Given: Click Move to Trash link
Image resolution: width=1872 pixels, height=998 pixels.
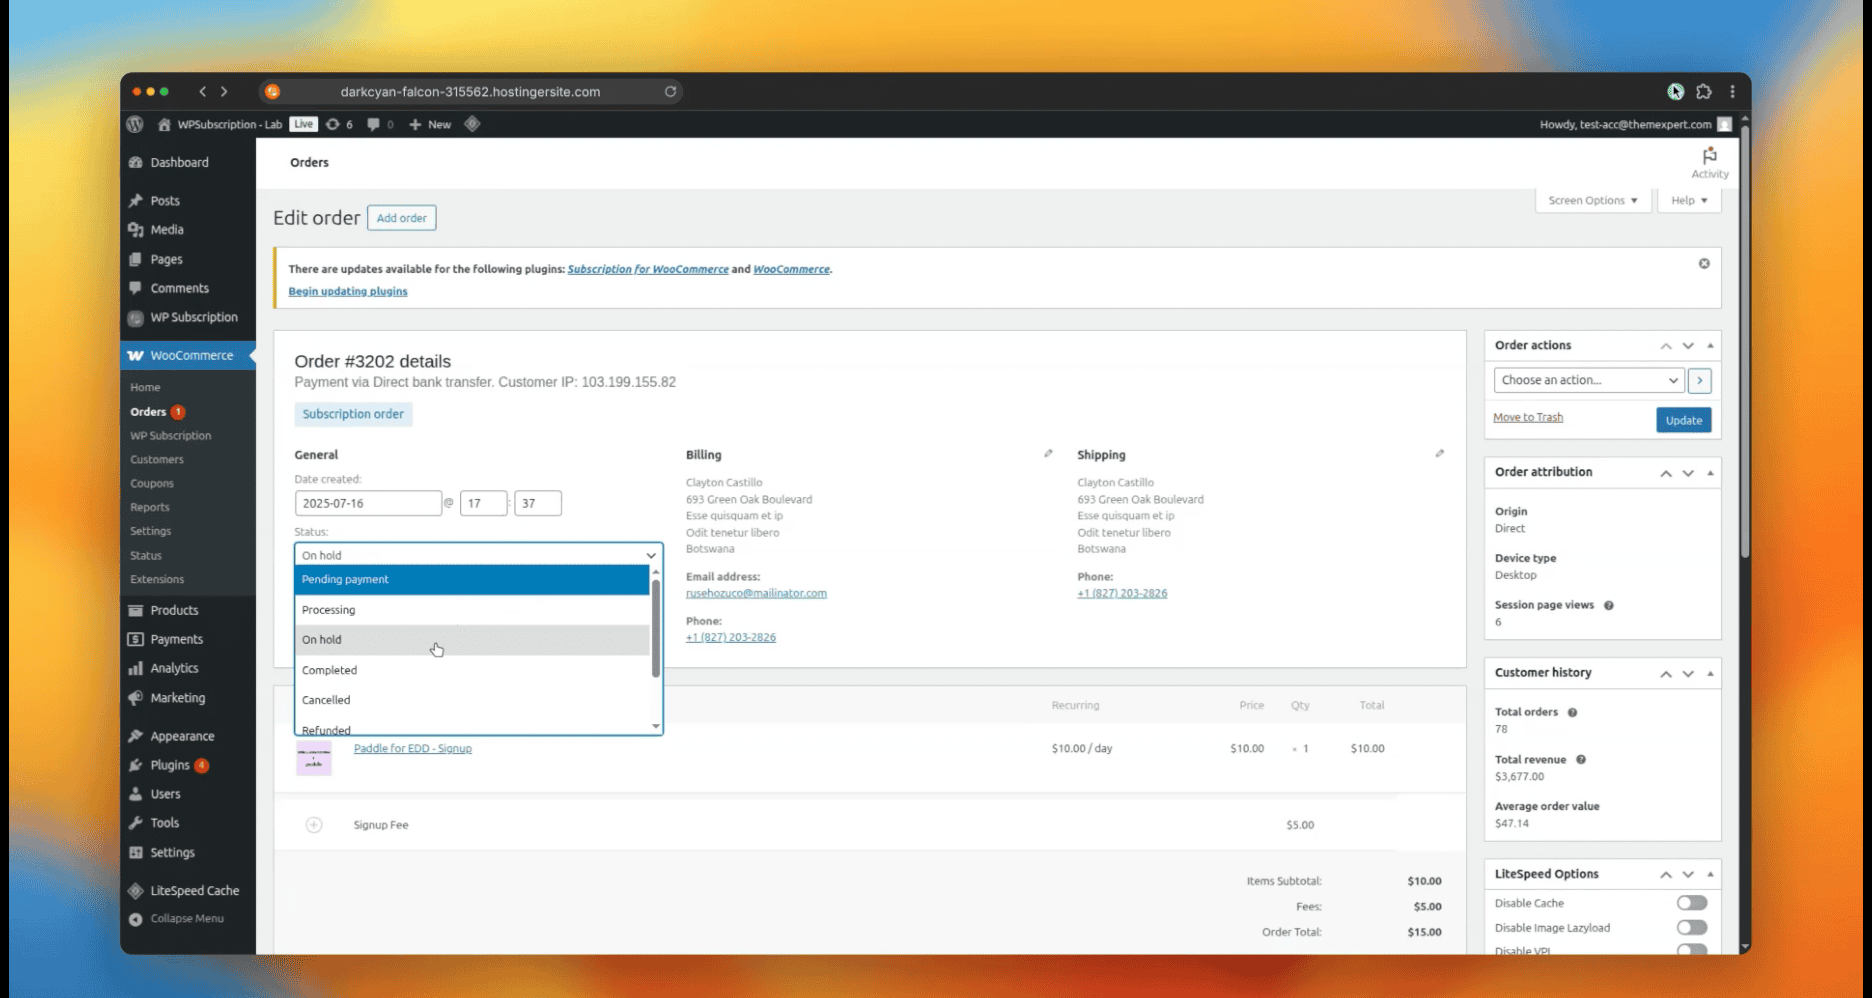Looking at the screenshot, I should coord(1527,417).
